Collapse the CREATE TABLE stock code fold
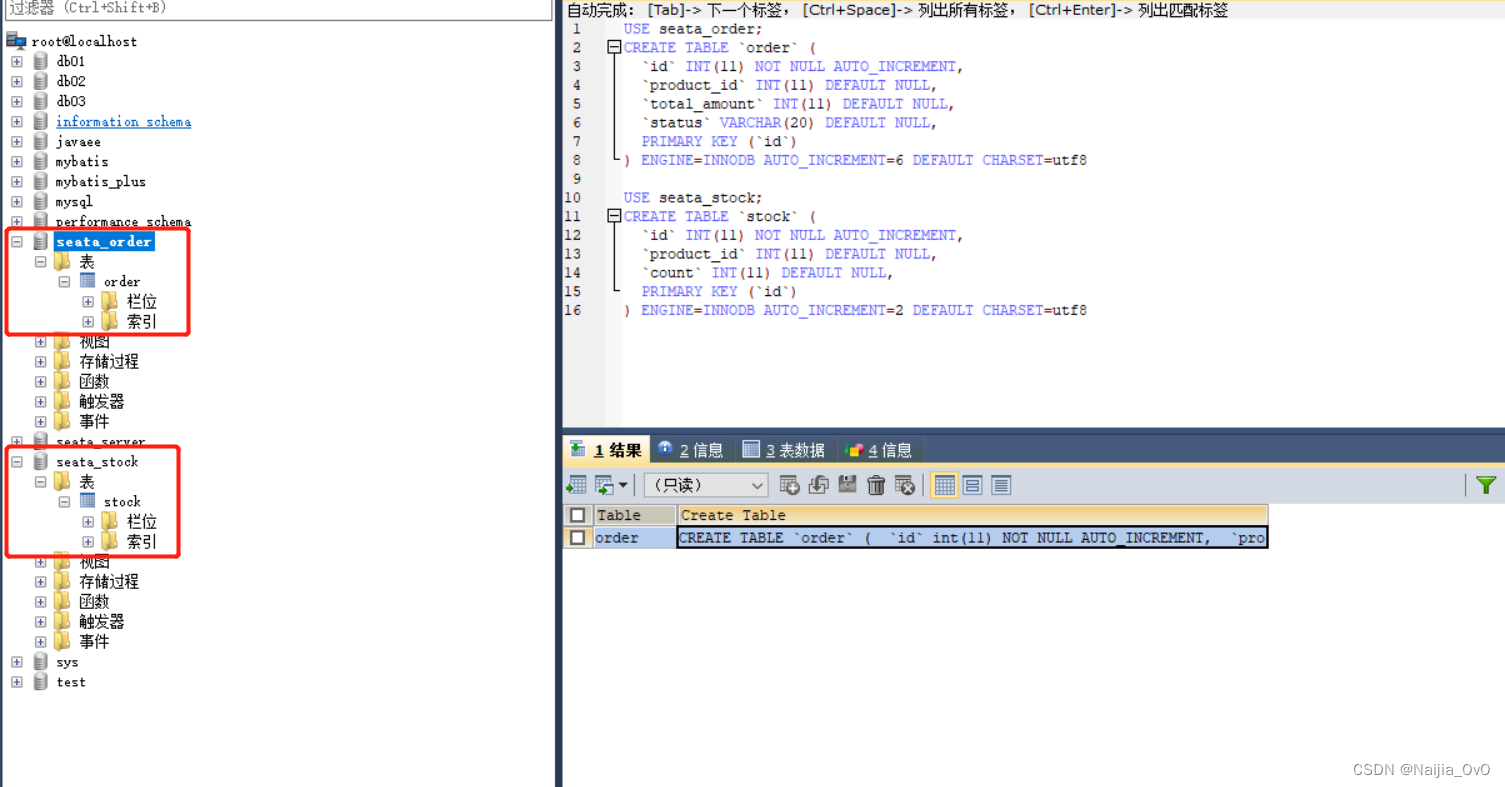 614,216
